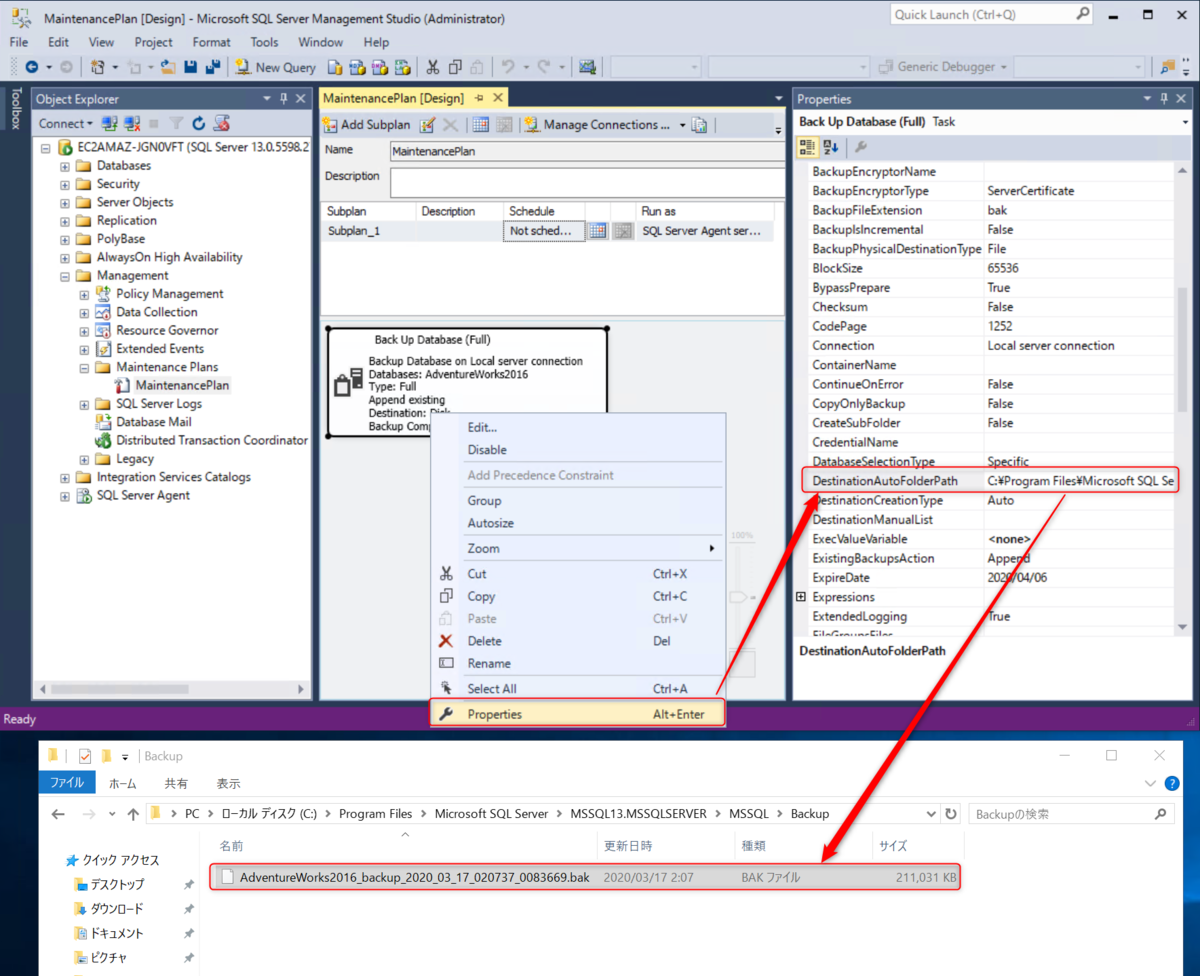Expand the SQL Server Agent tree node
The height and width of the screenshot is (976, 1200).
click(65, 496)
